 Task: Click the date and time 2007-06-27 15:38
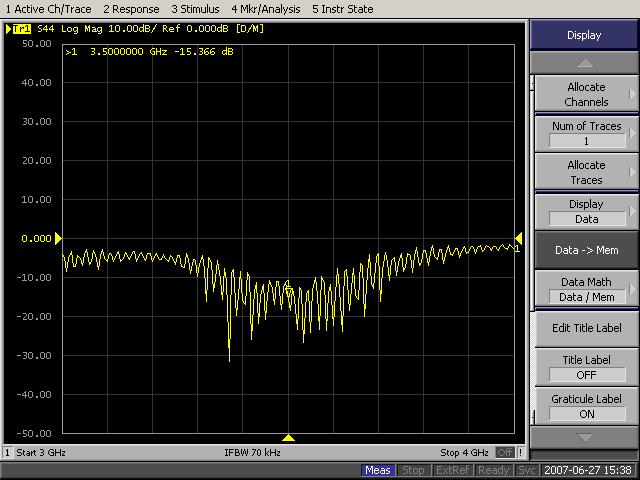pyautogui.click(x=588, y=470)
